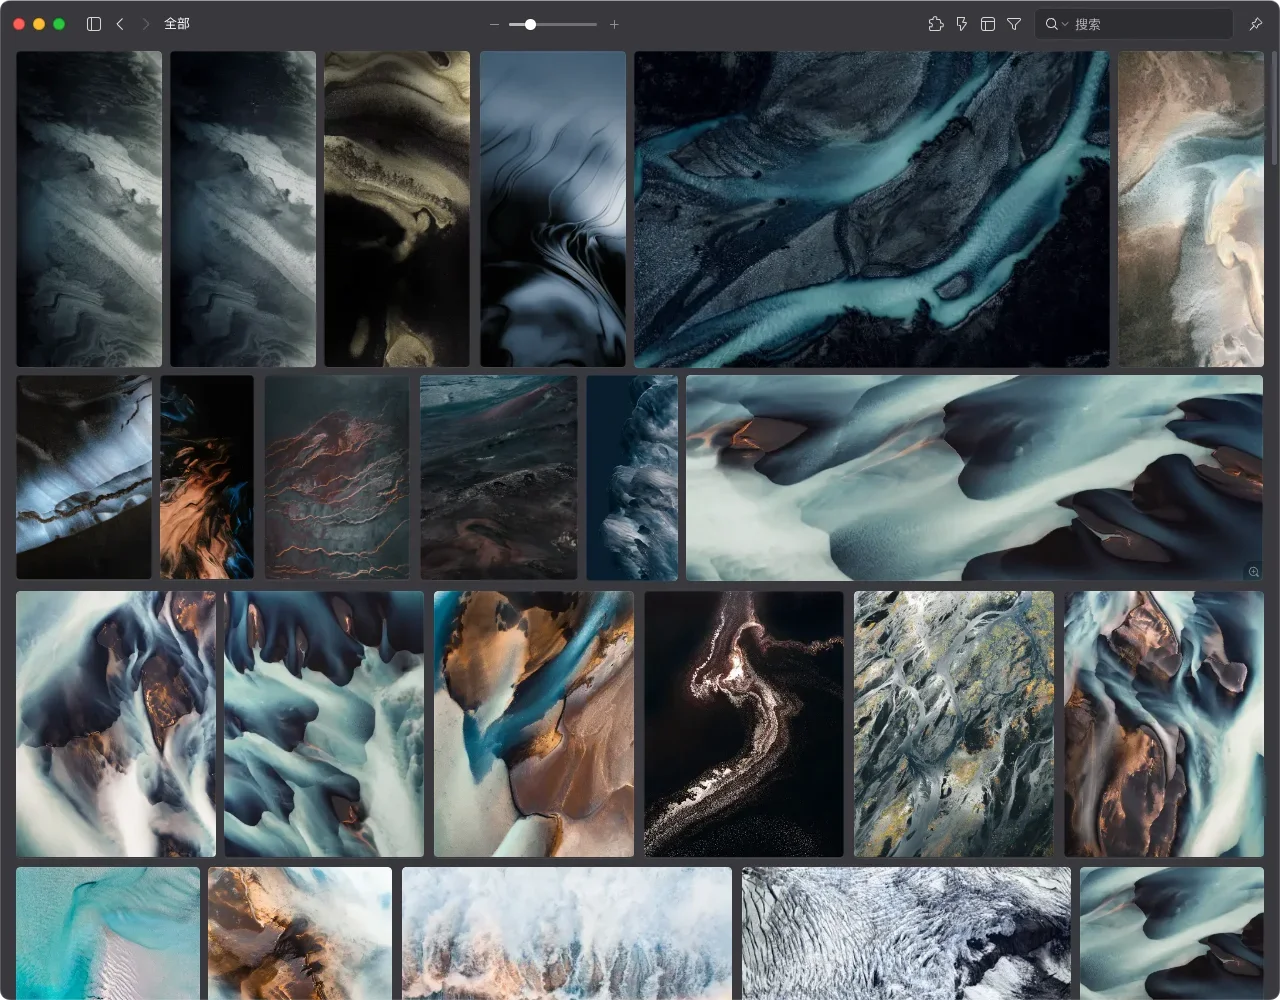
Task: Open the black sand curved shoreline thumbnail
Action: tap(744, 723)
